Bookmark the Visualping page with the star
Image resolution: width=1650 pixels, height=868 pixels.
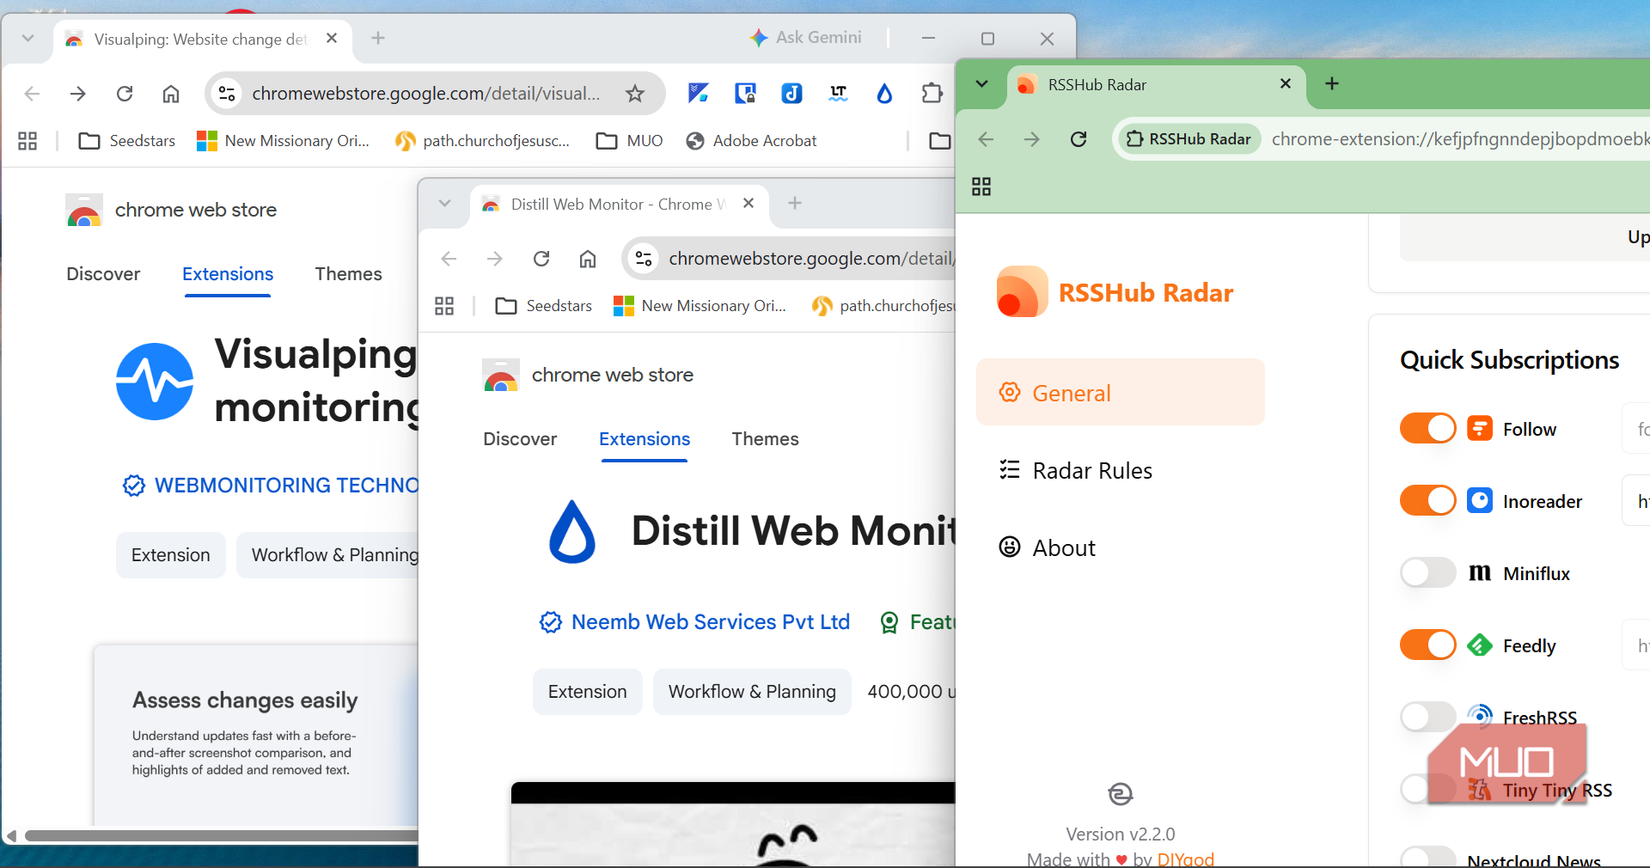coord(635,93)
